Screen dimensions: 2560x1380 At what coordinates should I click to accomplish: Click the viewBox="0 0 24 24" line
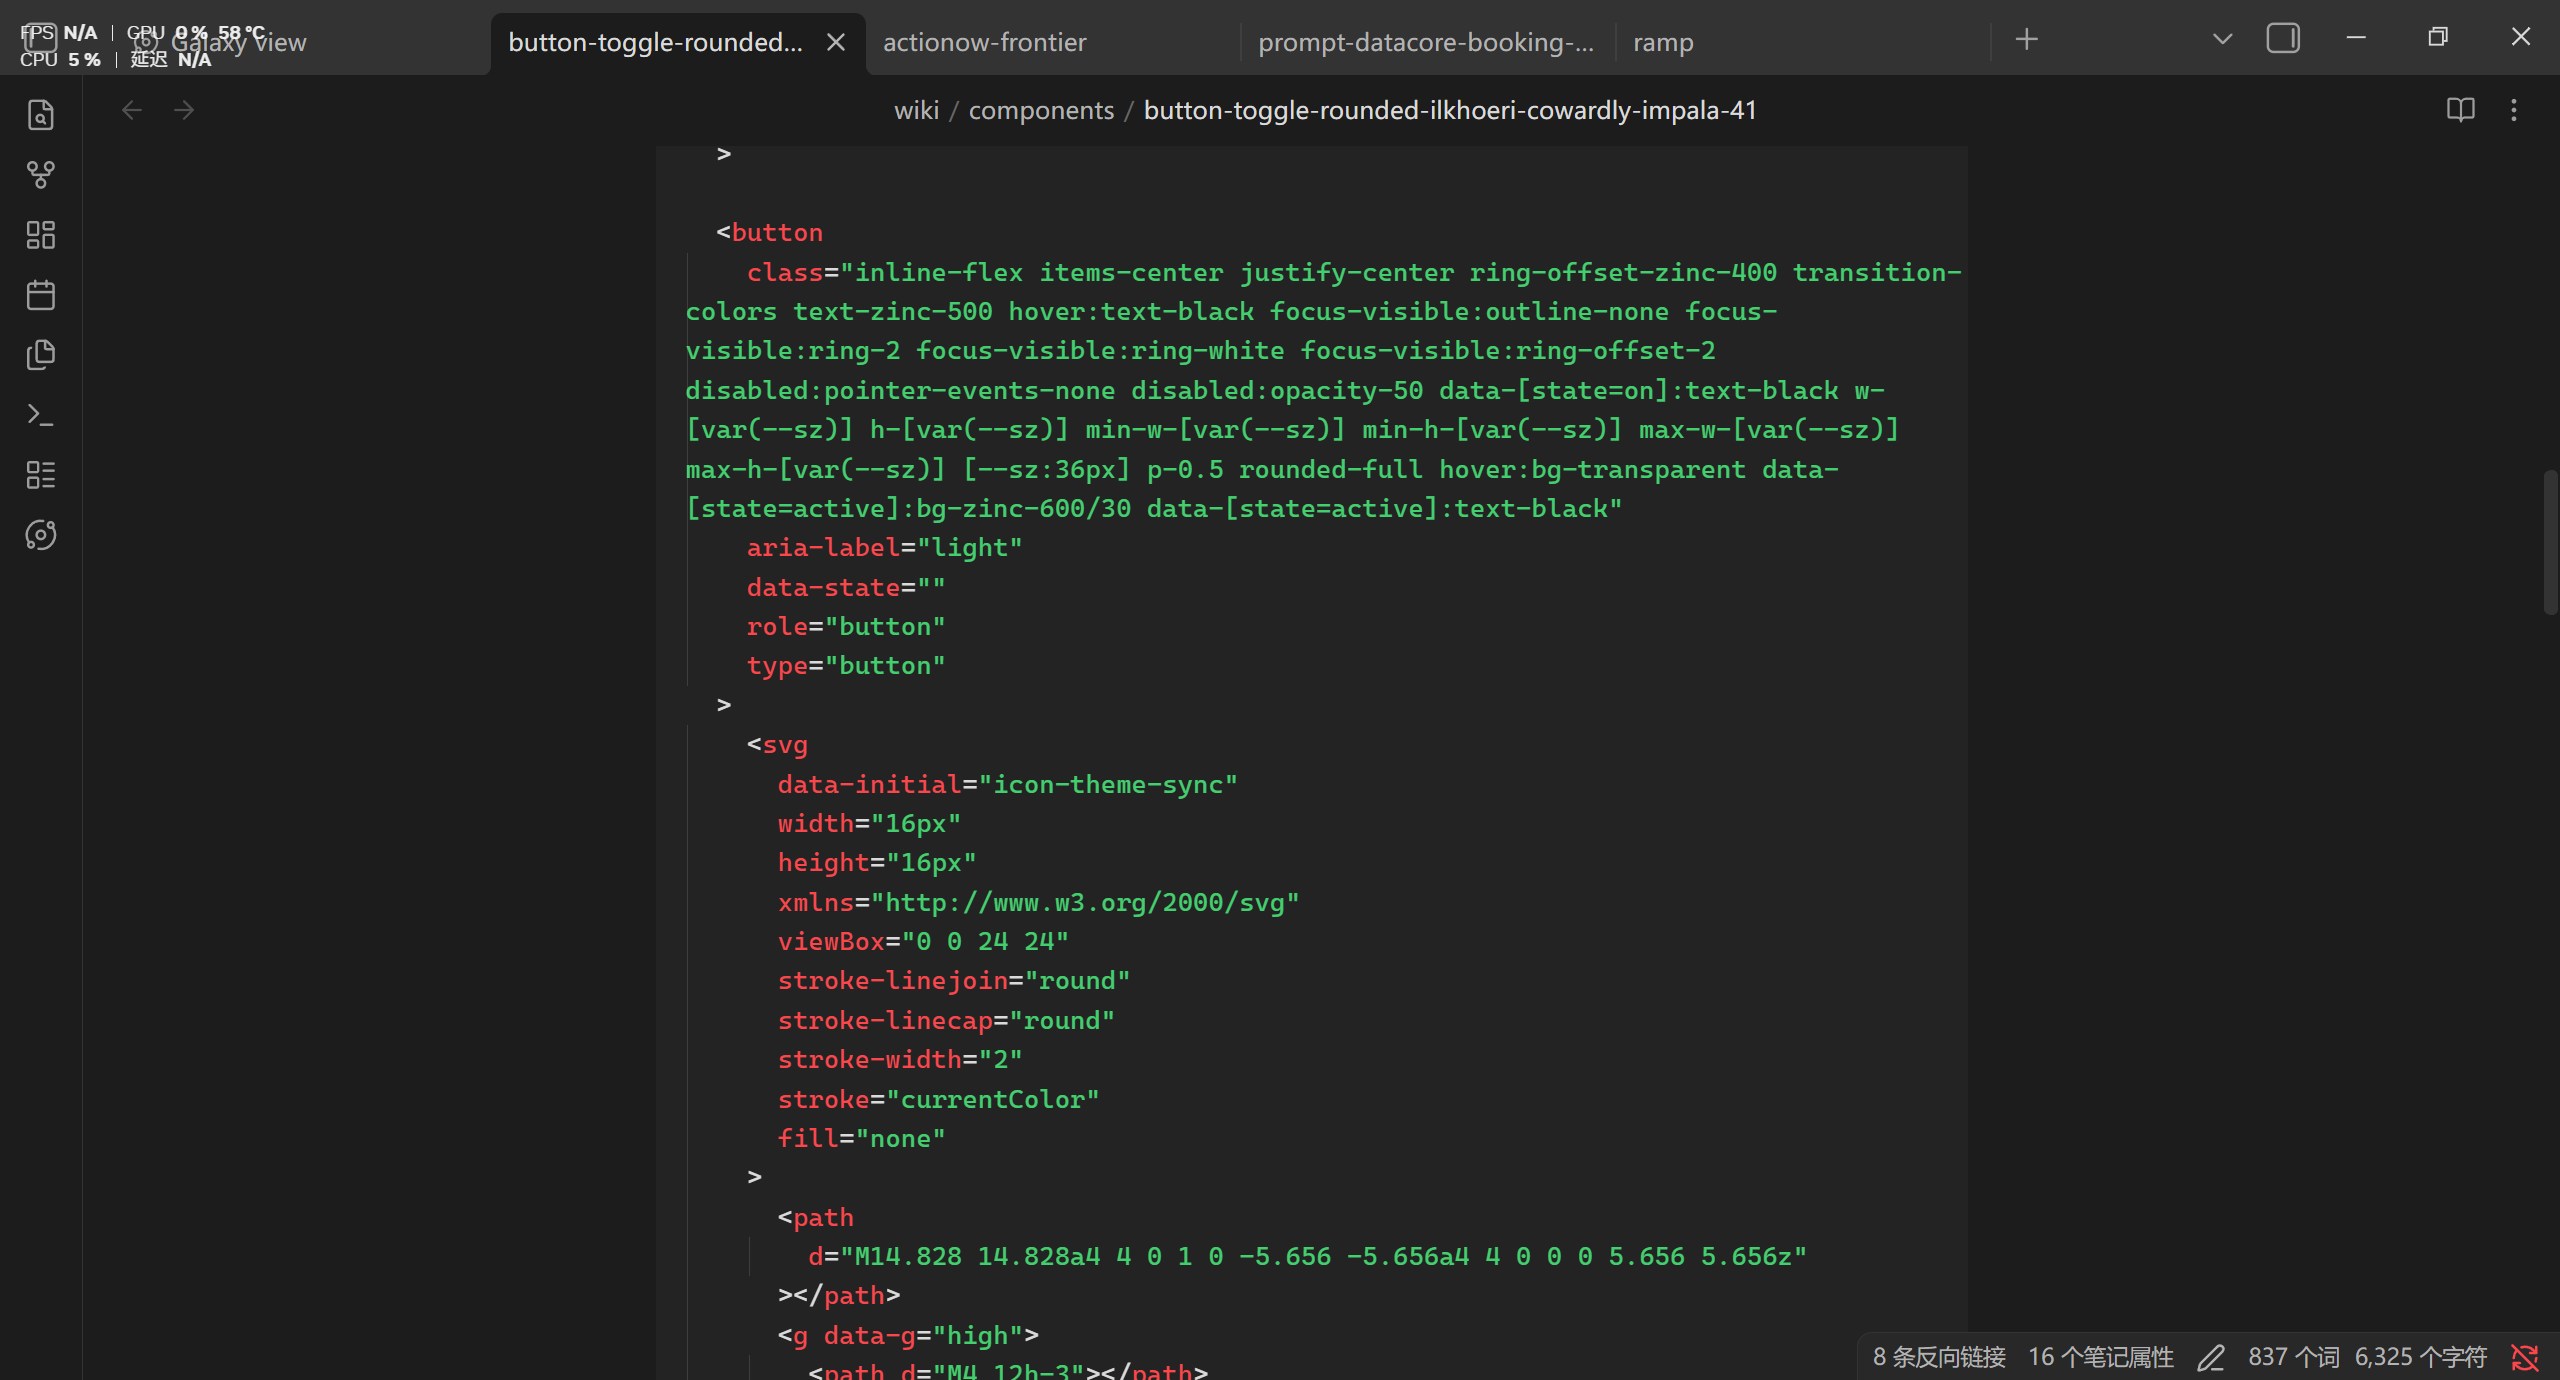coord(923,941)
